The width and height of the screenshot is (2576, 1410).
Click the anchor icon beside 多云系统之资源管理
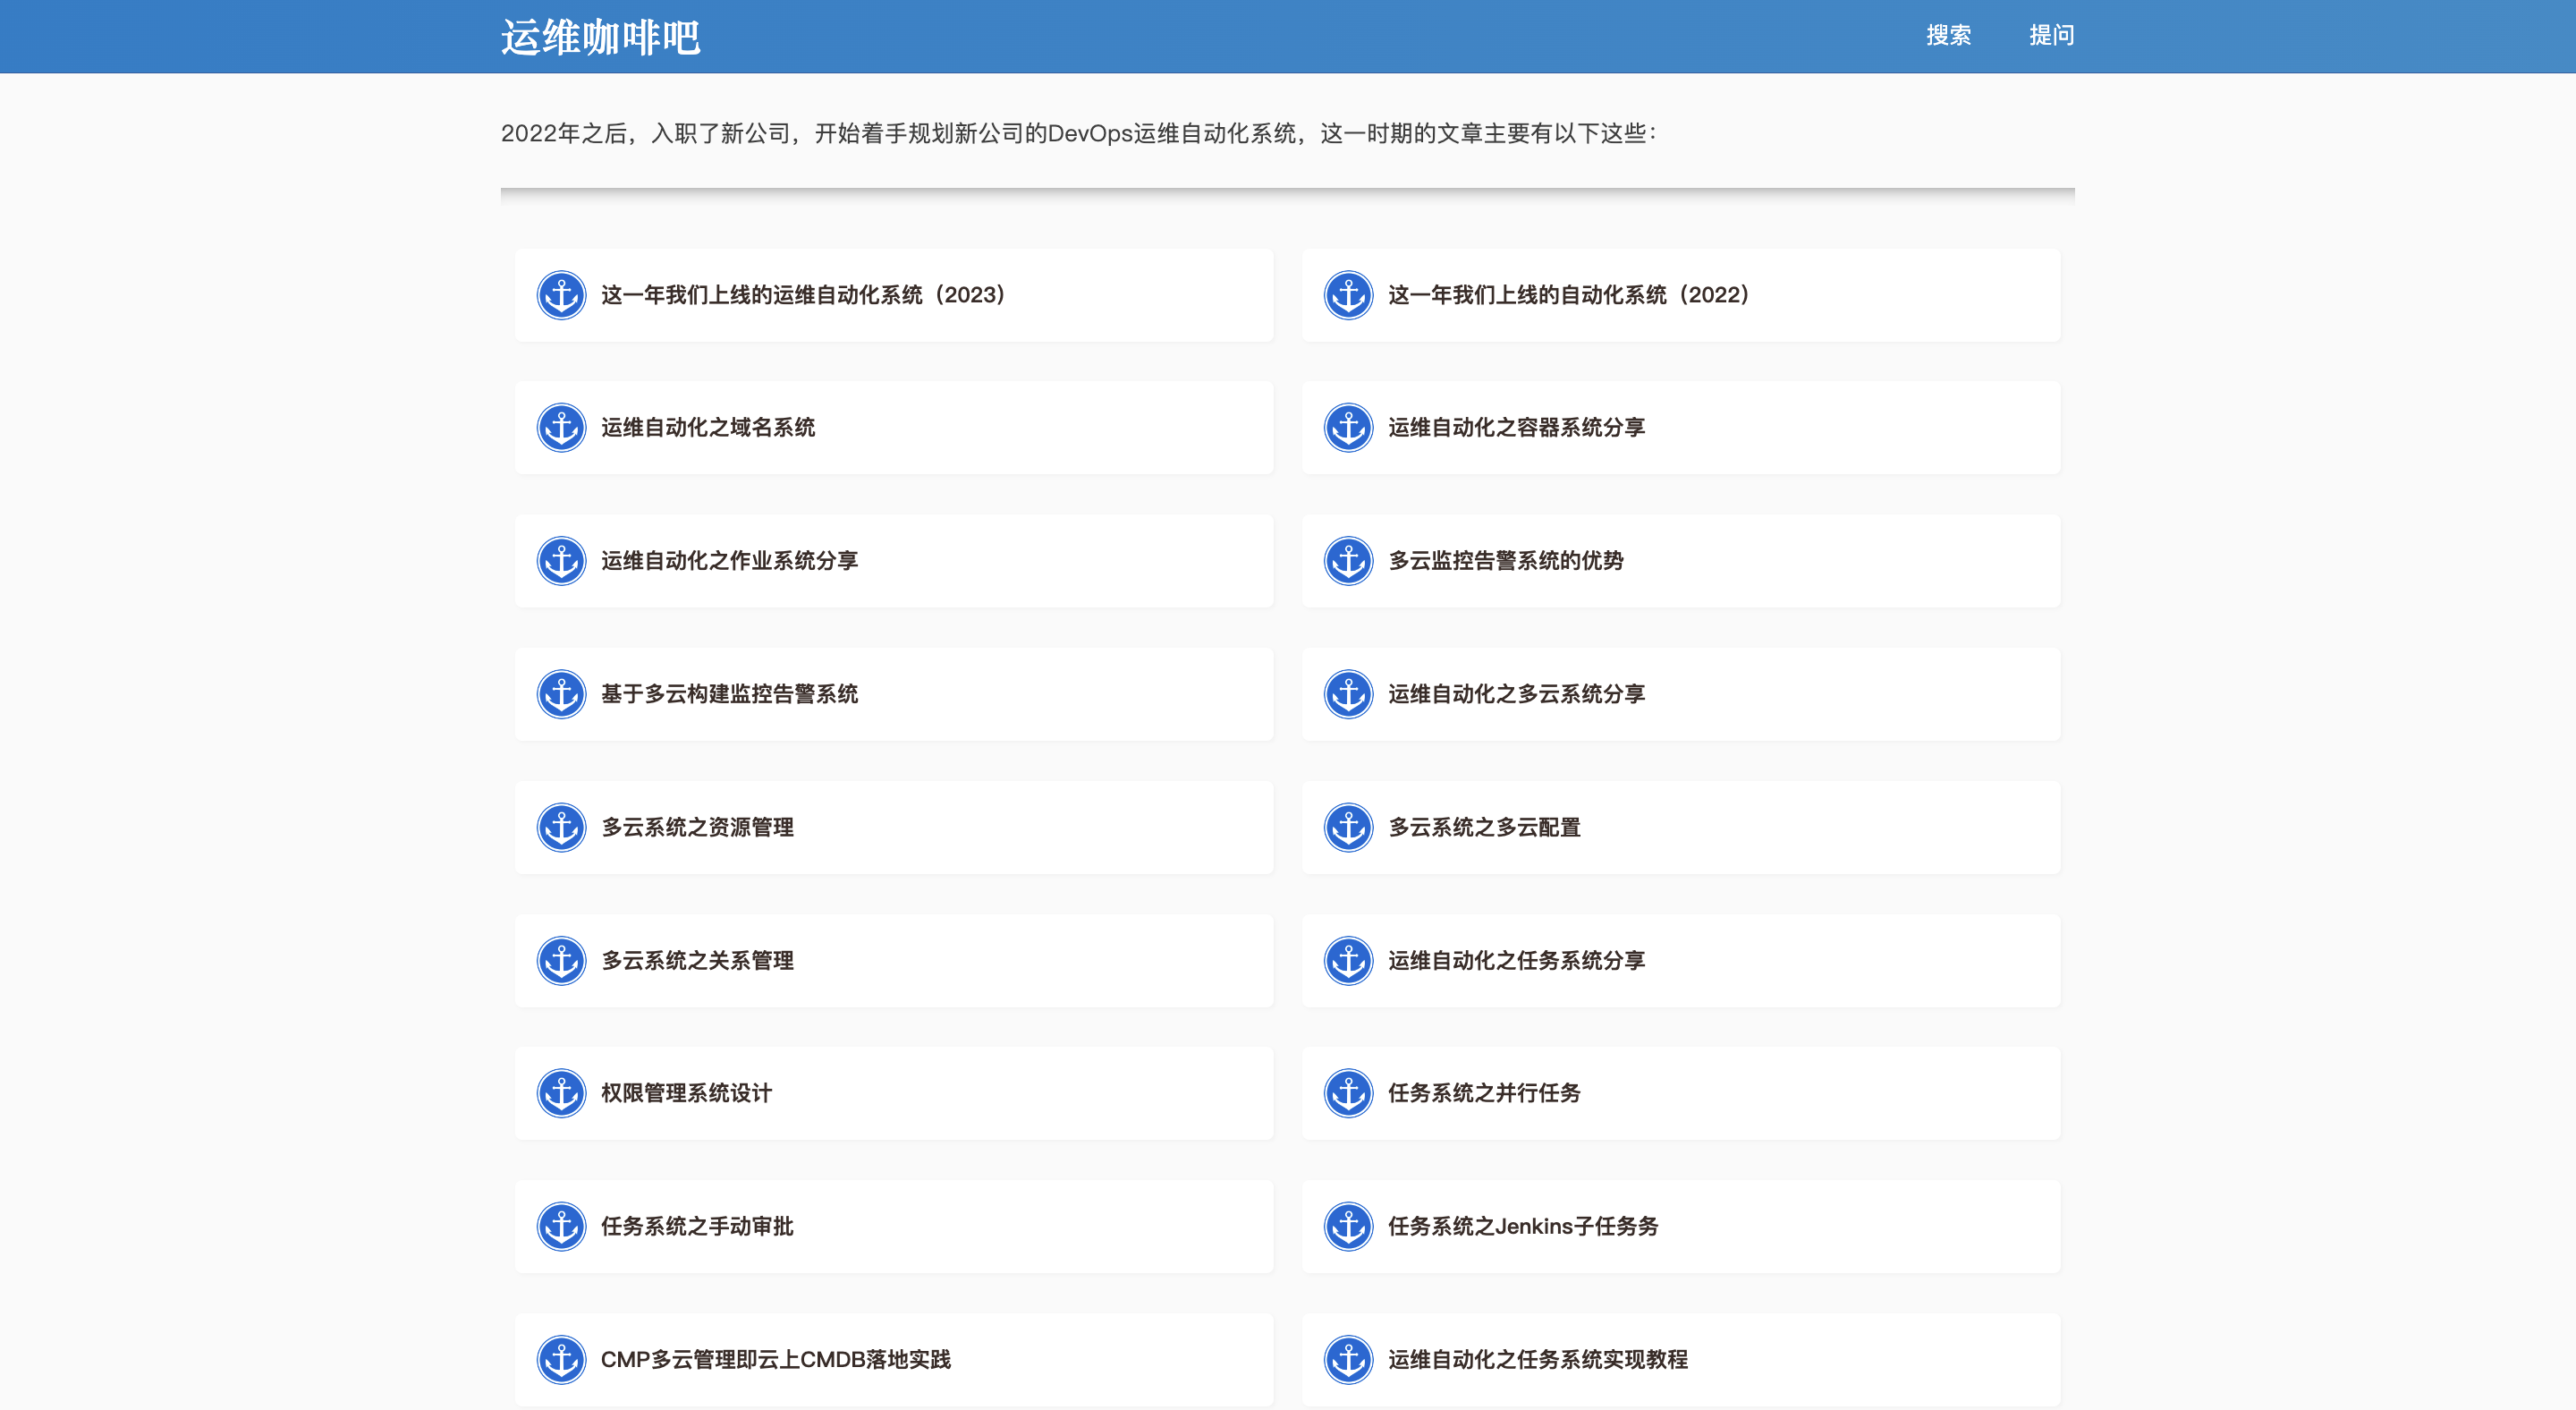(561, 827)
